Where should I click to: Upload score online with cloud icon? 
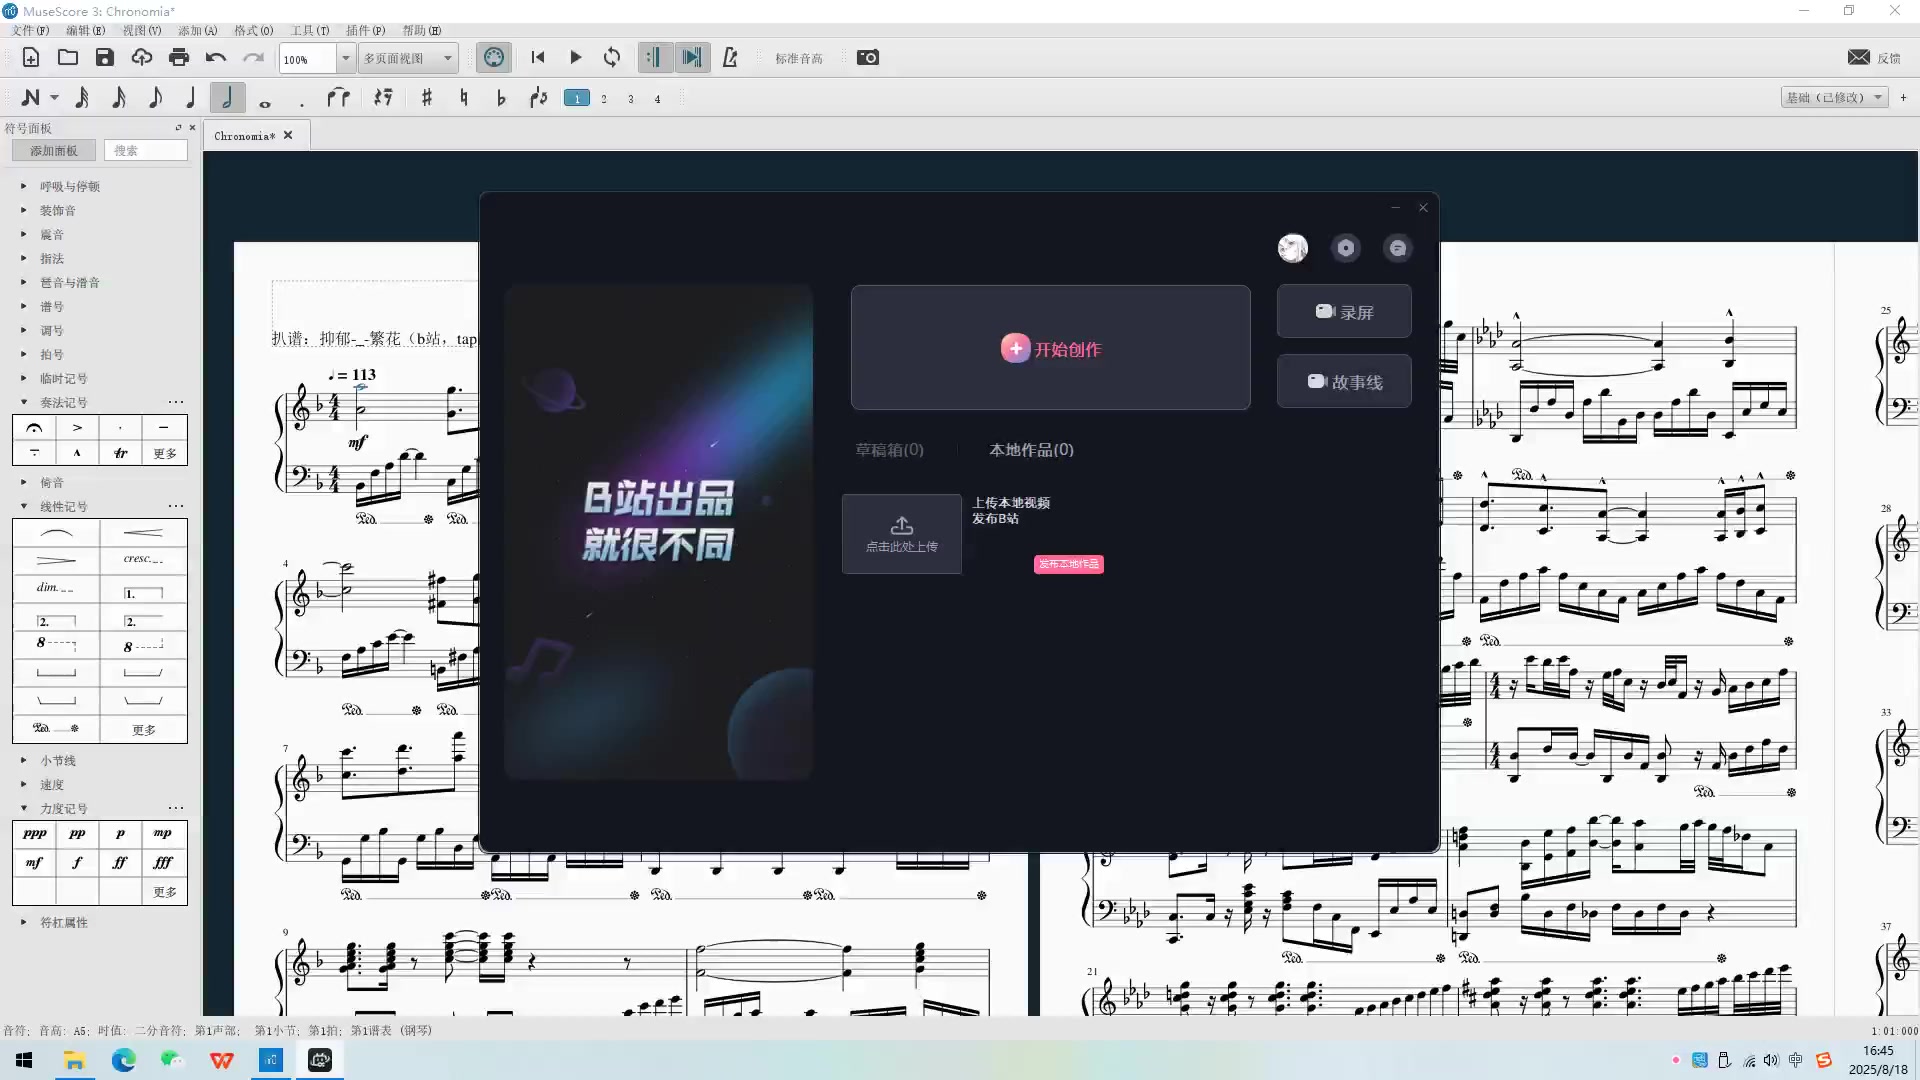pyautogui.click(x=142, y=58)
